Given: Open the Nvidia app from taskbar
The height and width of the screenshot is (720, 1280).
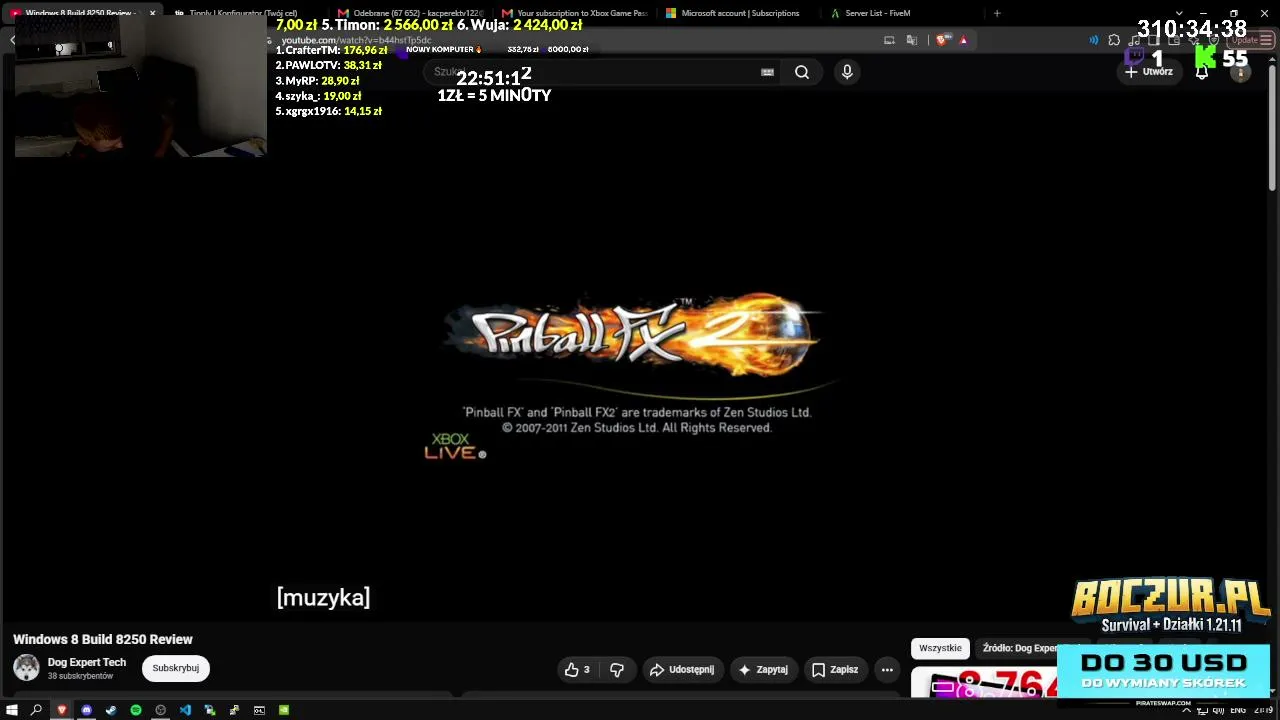Looking at the screenshot, I should (x=284, y=710).
